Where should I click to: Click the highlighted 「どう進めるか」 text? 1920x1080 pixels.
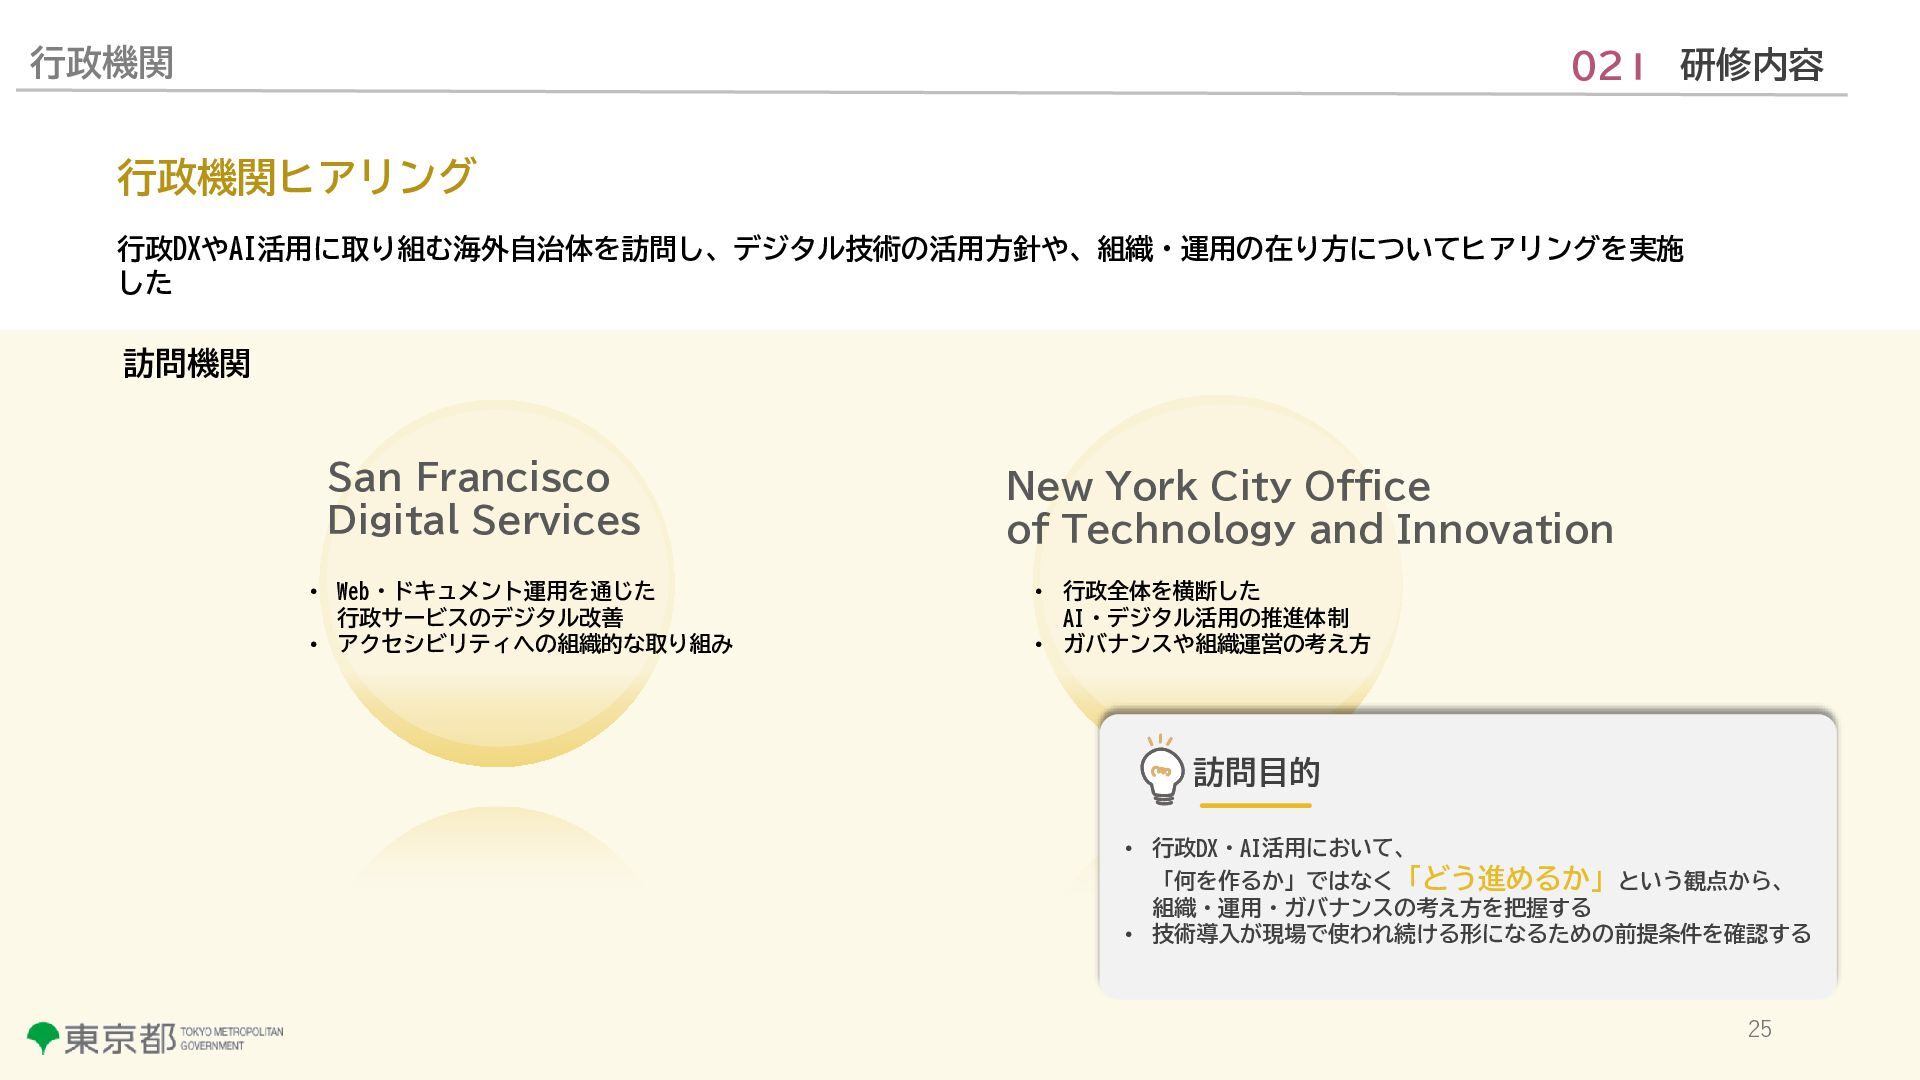(x=1505, y=878)
